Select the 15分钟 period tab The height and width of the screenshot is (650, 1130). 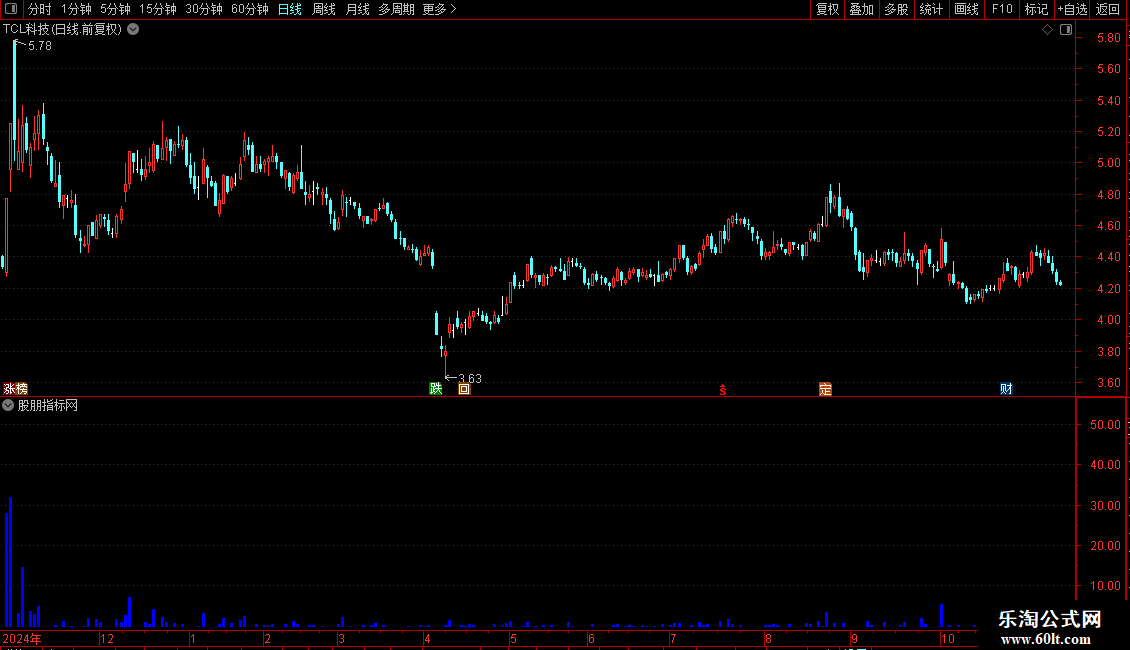[158, 9]
